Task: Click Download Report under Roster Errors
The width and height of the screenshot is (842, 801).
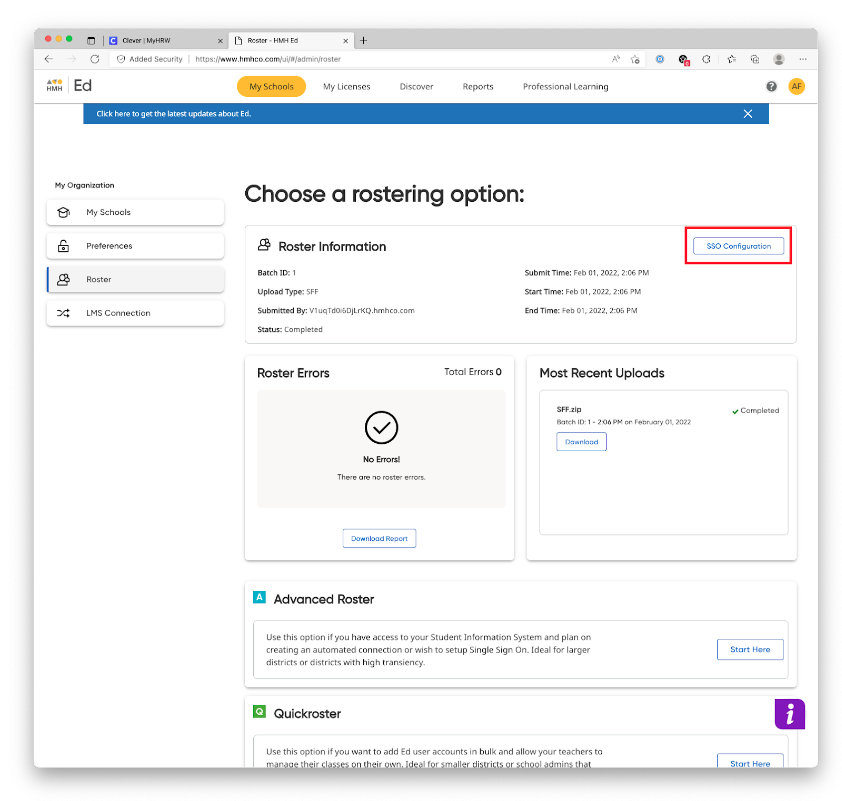Action: (x=379, y=537)
